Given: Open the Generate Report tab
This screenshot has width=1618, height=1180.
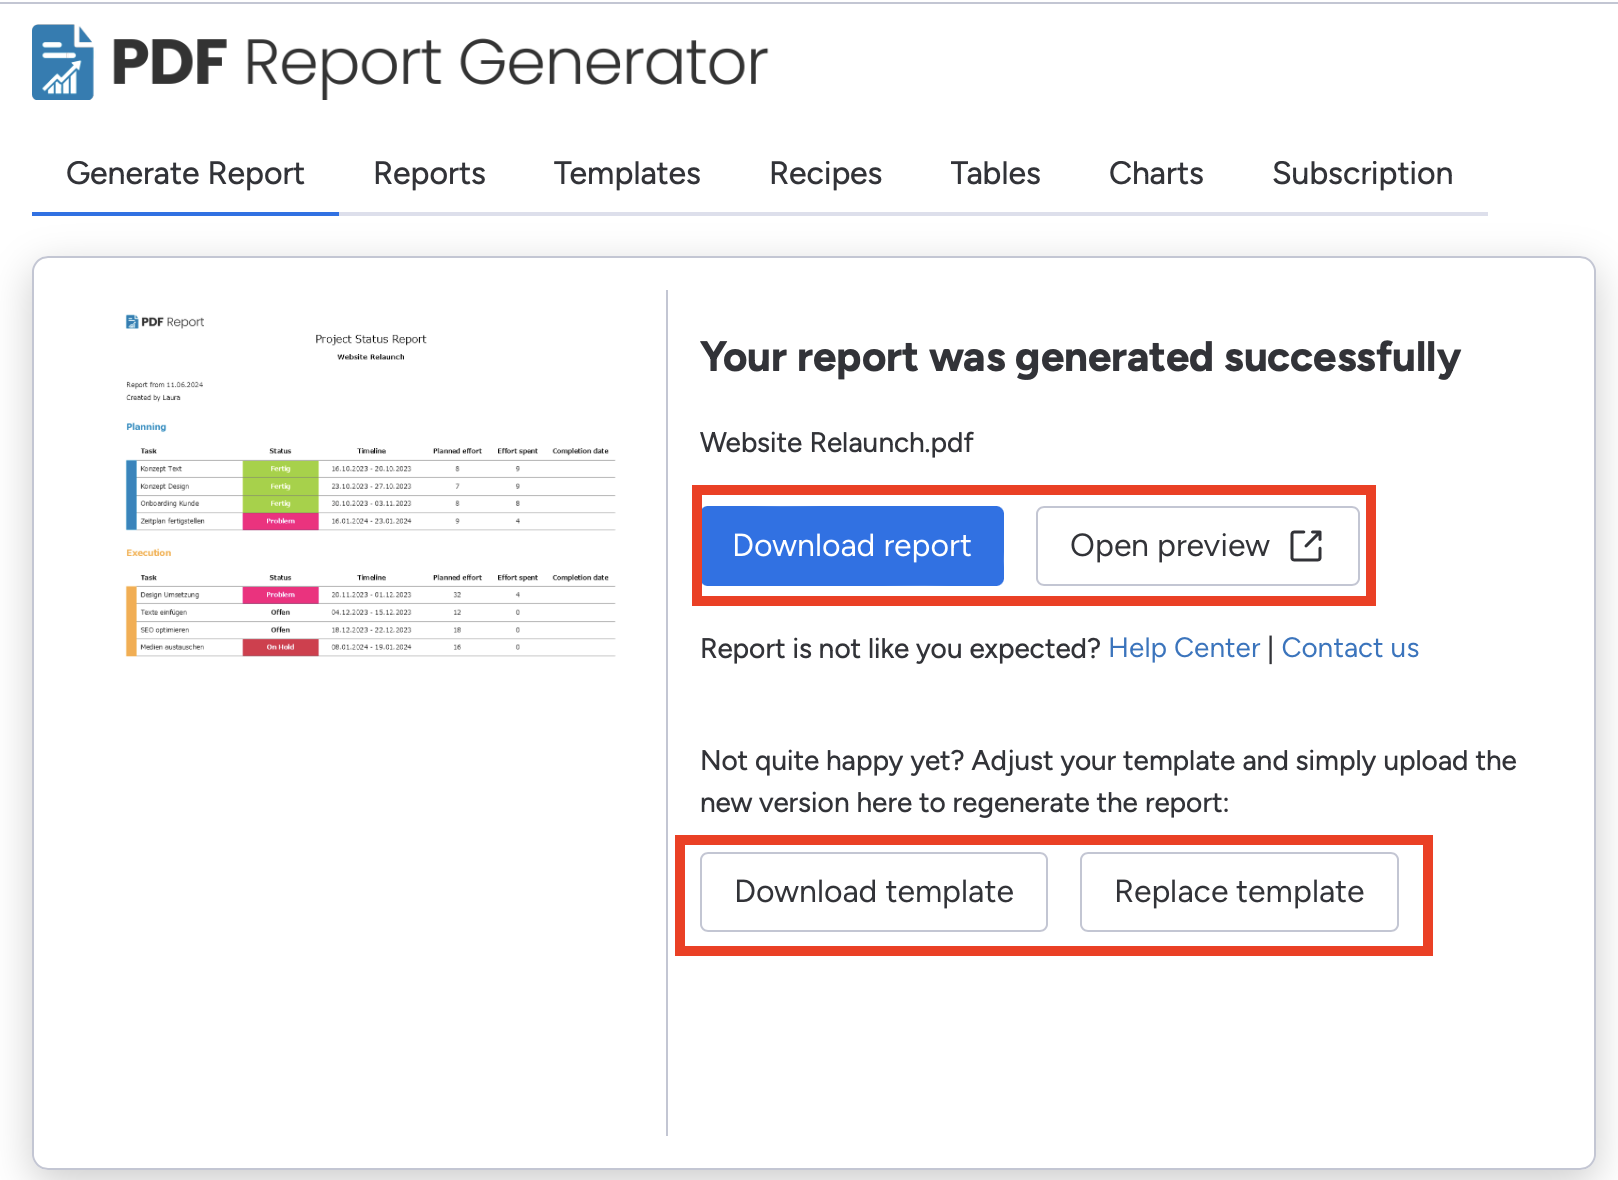Looking at the screenshot, I should [185, 174].
